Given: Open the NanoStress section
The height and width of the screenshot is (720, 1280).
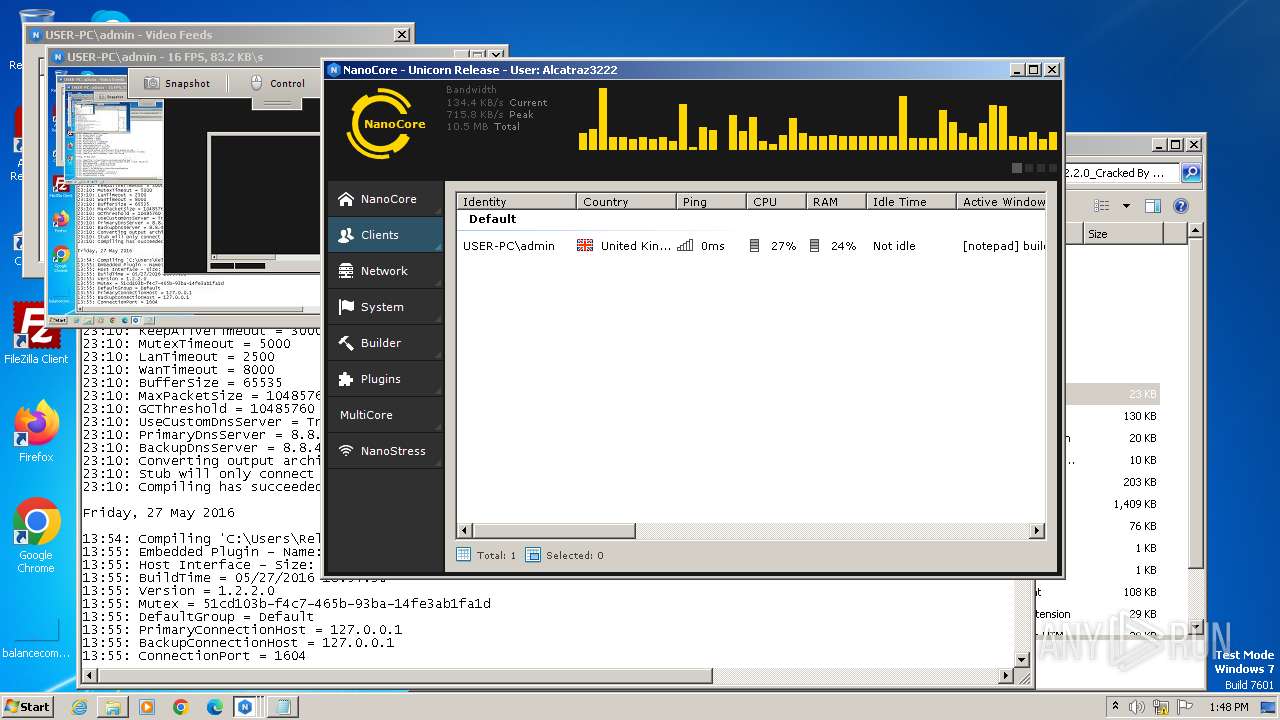Looking at the screenshot, I should pos(385,451).
